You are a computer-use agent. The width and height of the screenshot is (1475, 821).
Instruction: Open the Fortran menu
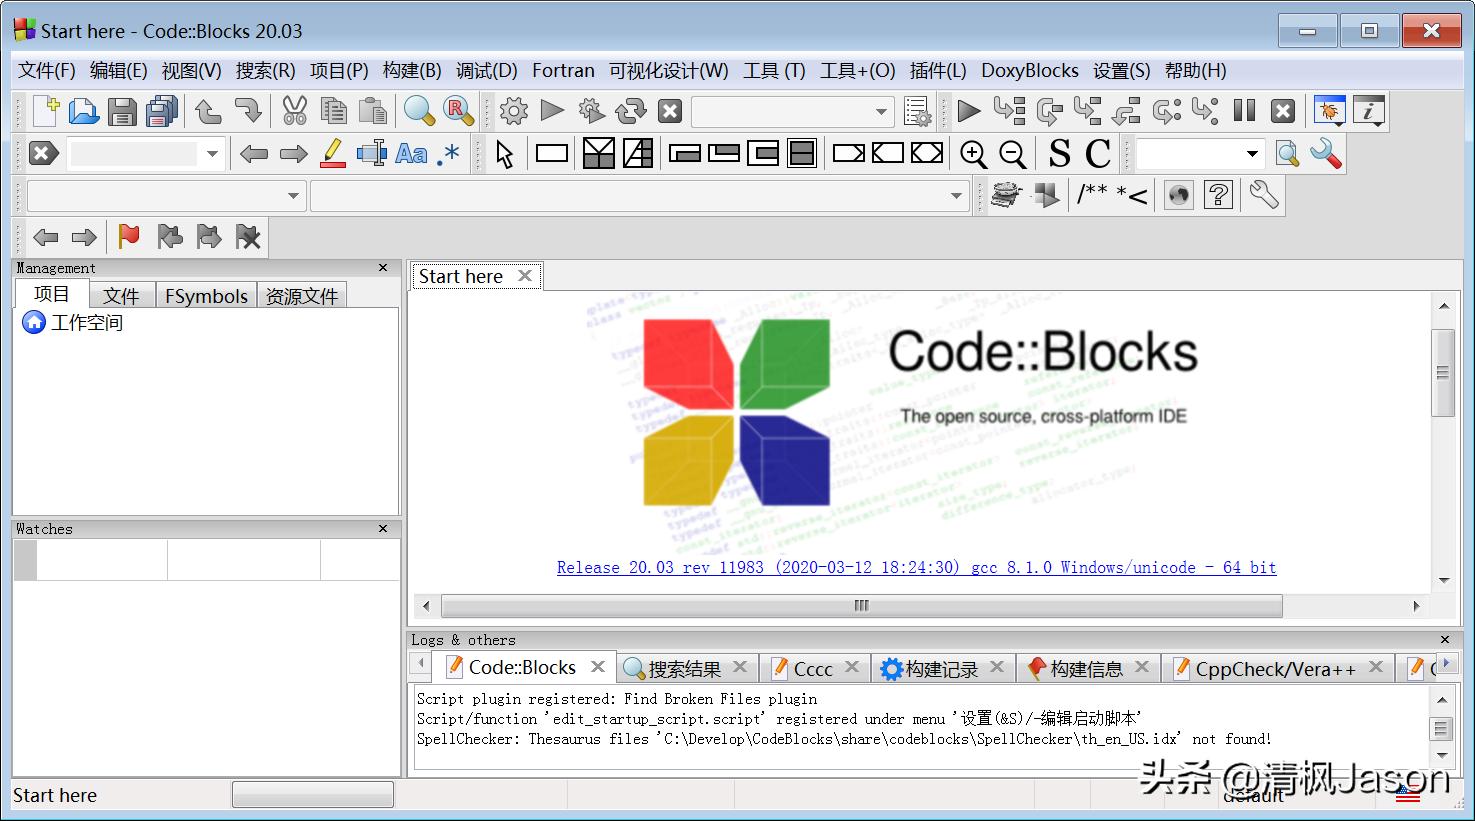coord(562,70)
